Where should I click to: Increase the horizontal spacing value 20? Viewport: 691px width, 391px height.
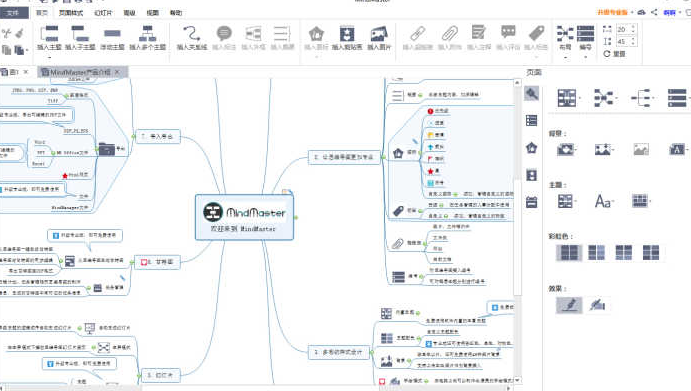[x=633, y=26]
